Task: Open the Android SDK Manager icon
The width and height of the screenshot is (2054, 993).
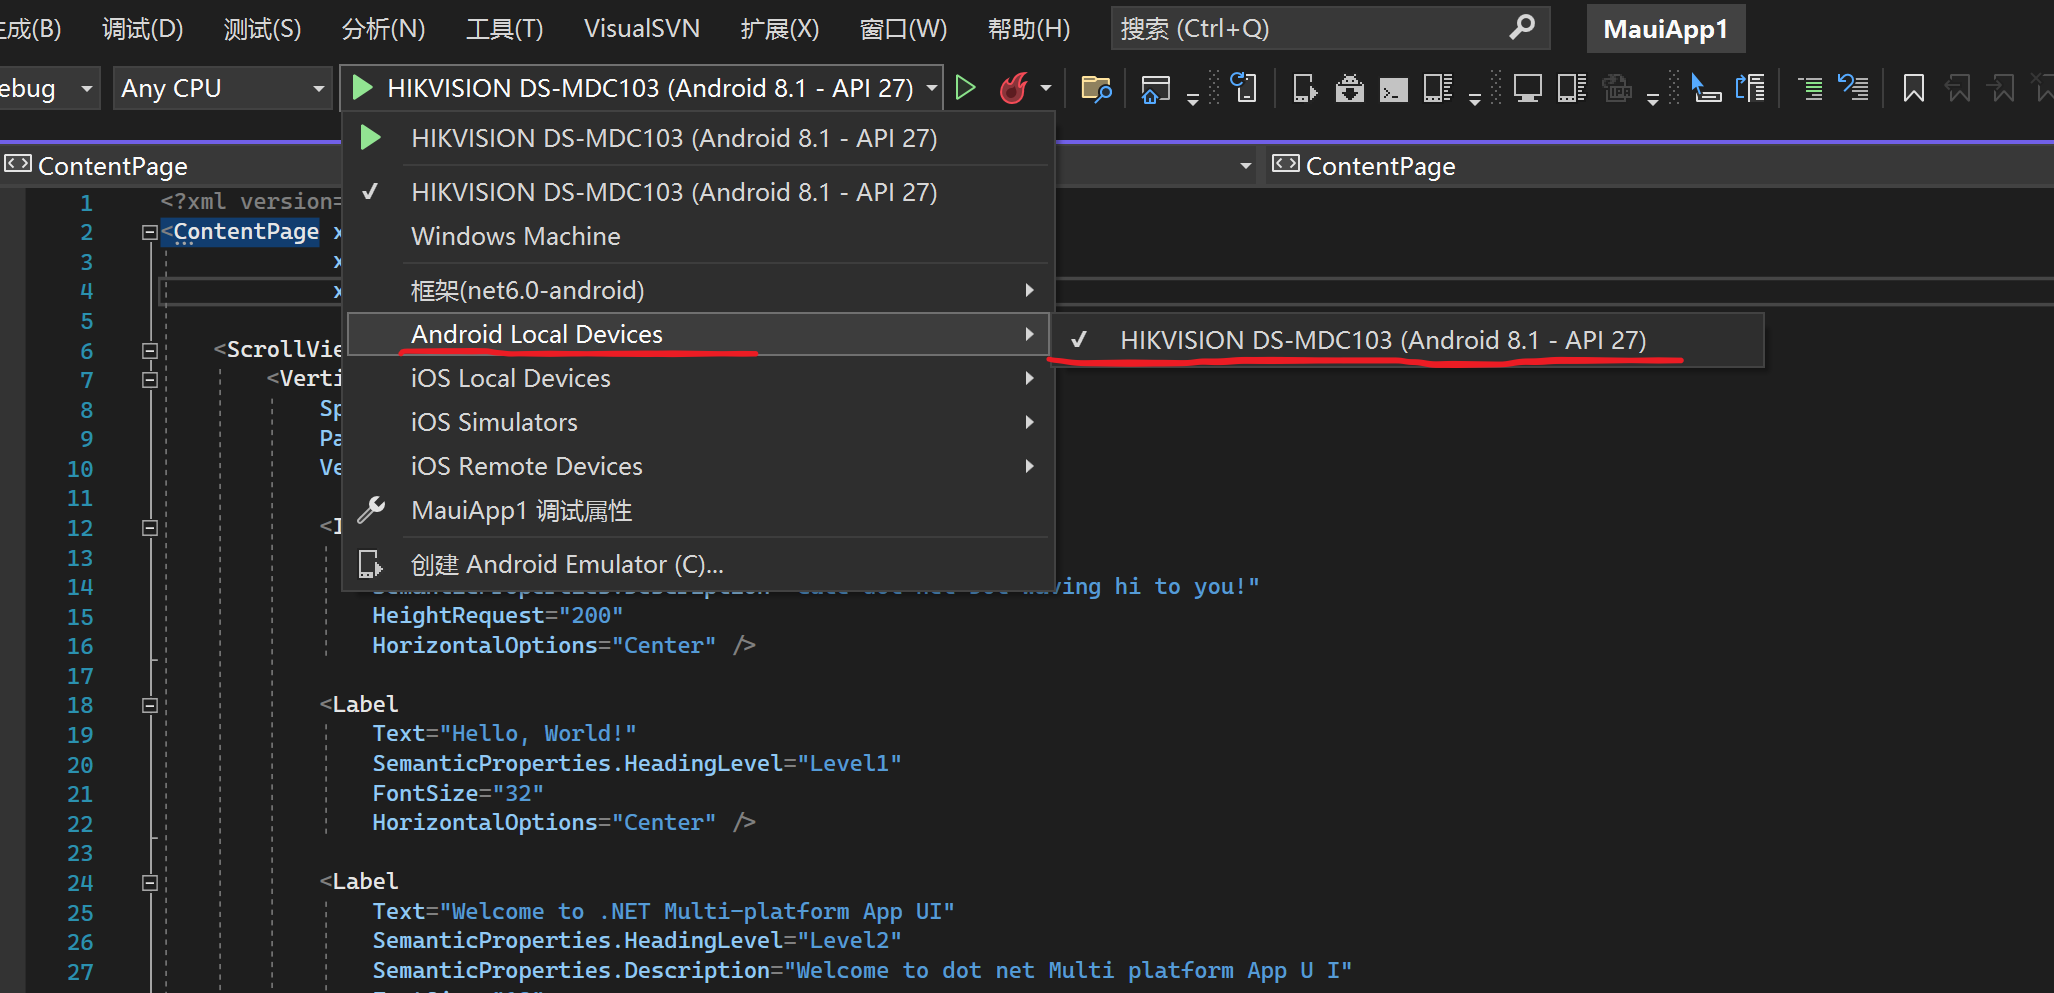Action: (x=1349, y=89)
